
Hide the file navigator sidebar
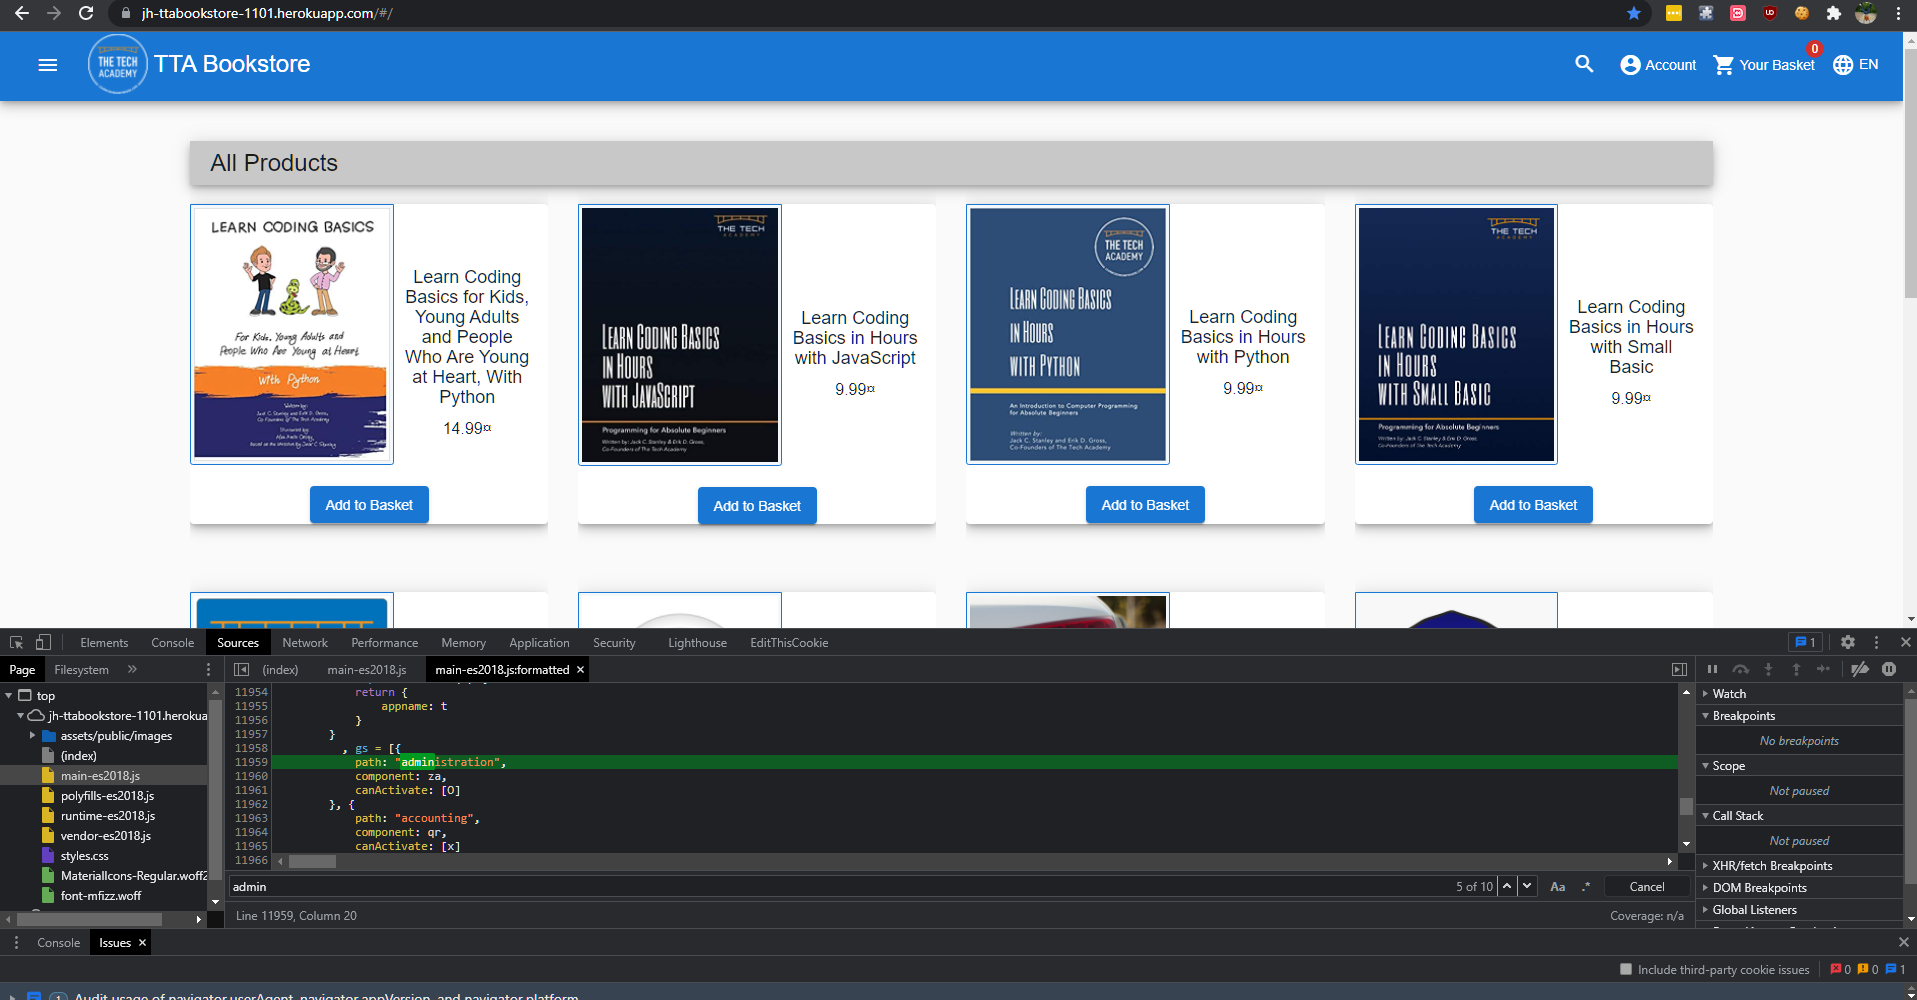(x=241, y=669)
